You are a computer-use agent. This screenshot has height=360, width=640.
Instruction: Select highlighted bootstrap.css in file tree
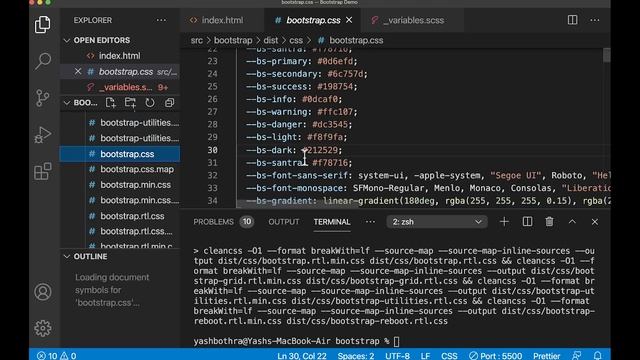point(120,154)
